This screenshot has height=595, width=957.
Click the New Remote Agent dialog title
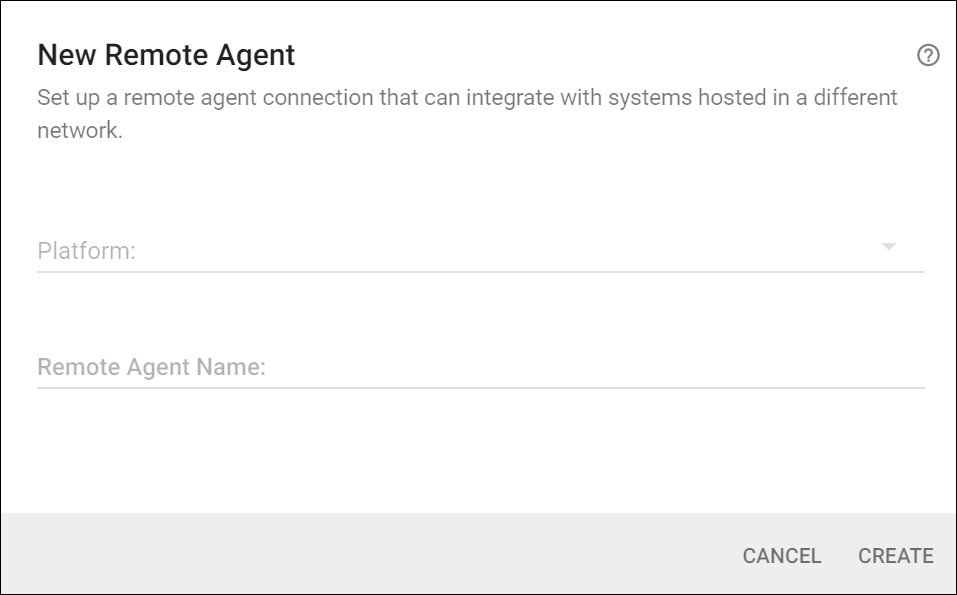click(x=166, y=55)
